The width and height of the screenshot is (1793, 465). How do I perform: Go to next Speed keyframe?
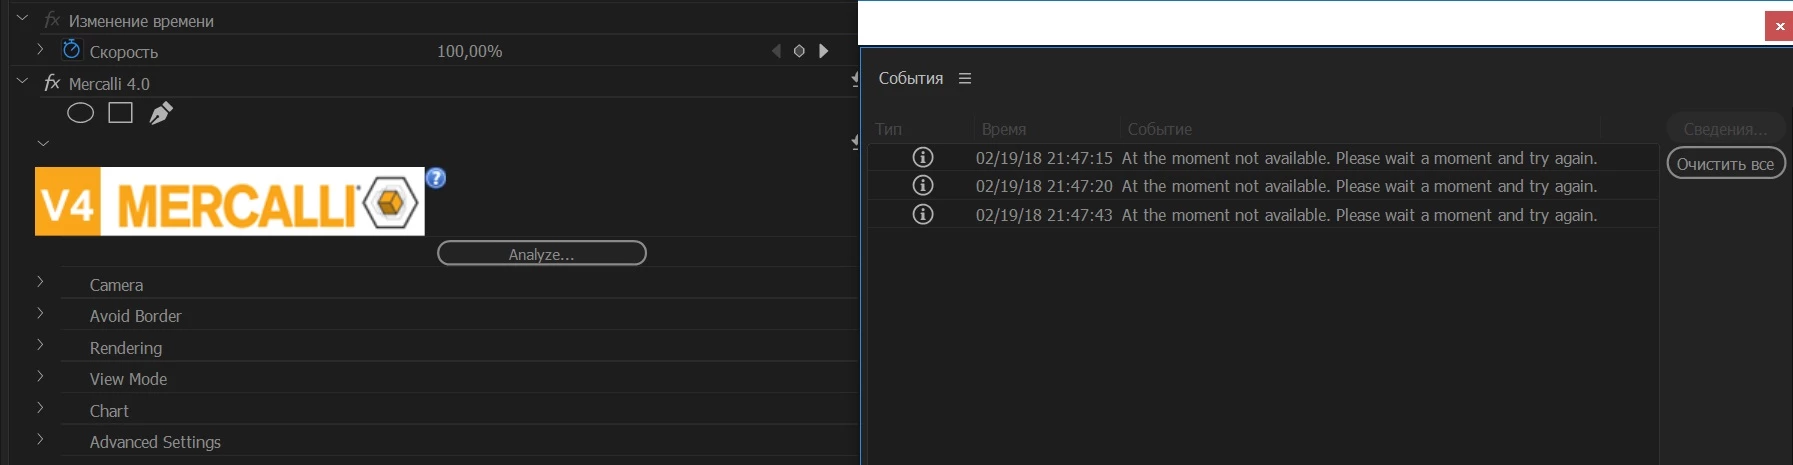coord(823,51)
